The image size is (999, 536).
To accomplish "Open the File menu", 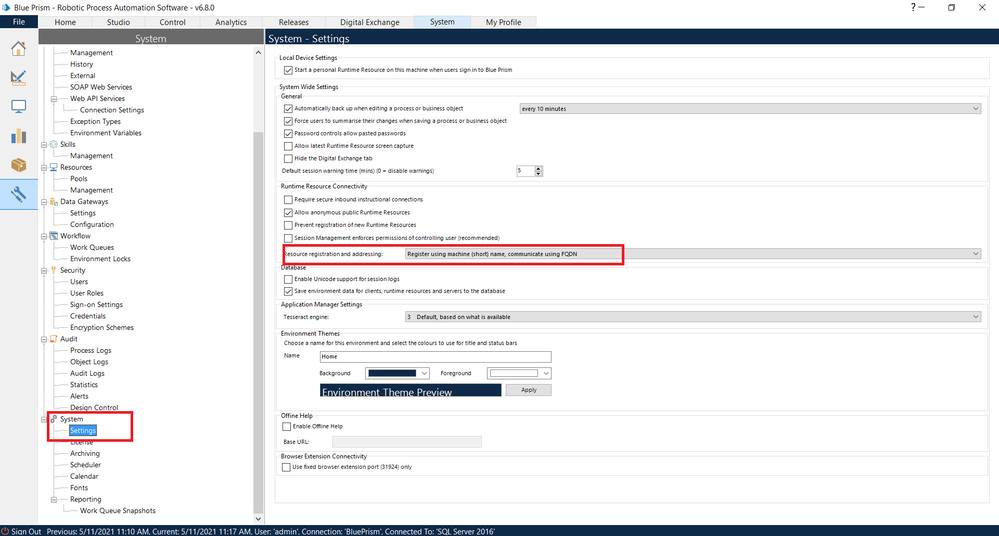I will pos(19,22).
